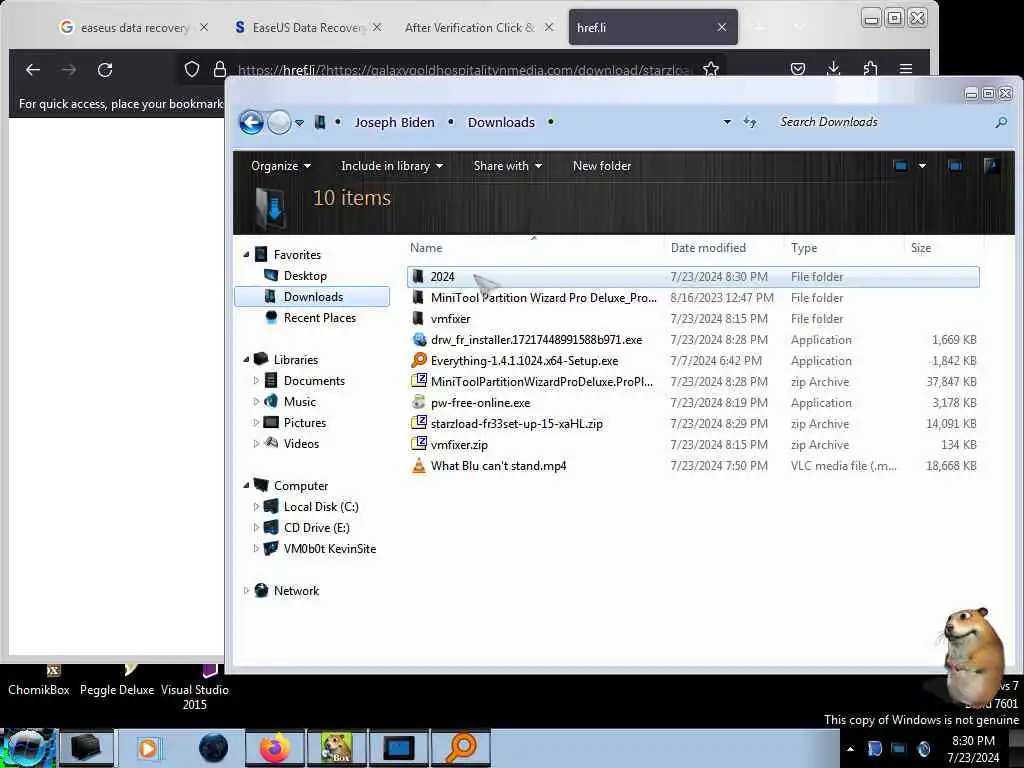Sort by Size column header
The image size is (1024, 768).
point(921,248)
